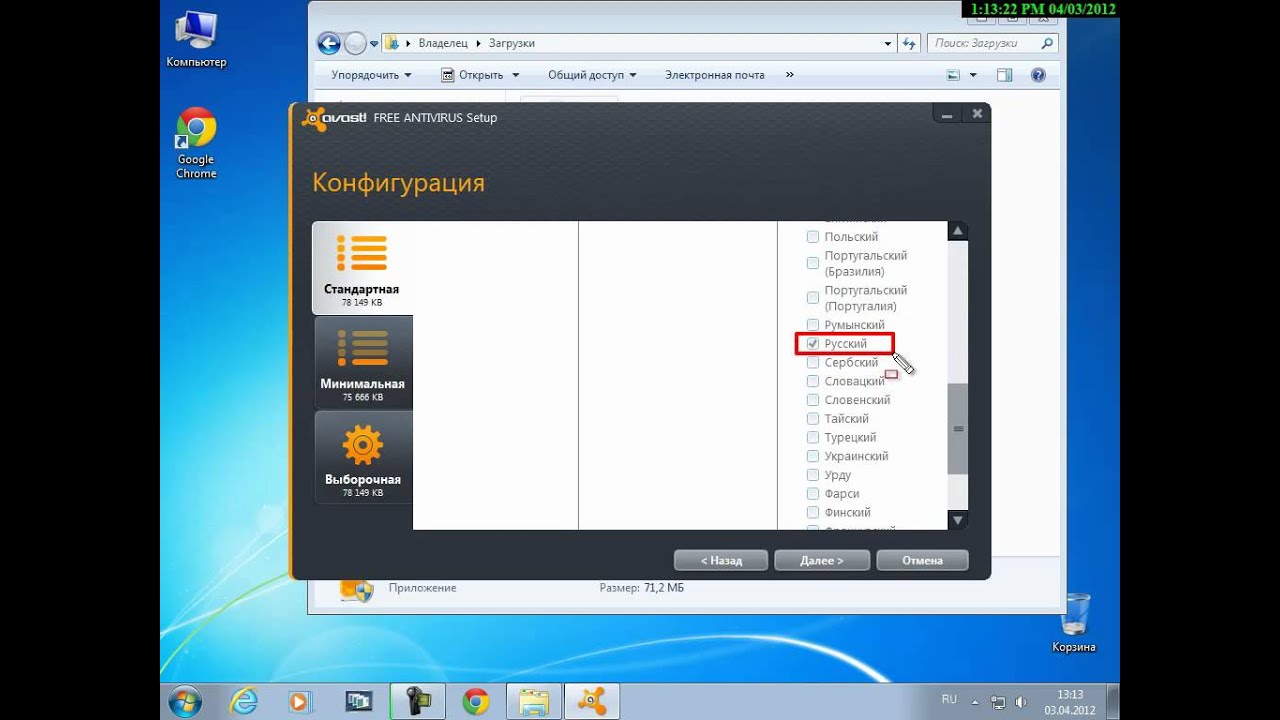Image resolution: width=1280 pixels, height=720 pixels.
Task: Uncheck the Русский language checkbox
Action: pos(813,344)
